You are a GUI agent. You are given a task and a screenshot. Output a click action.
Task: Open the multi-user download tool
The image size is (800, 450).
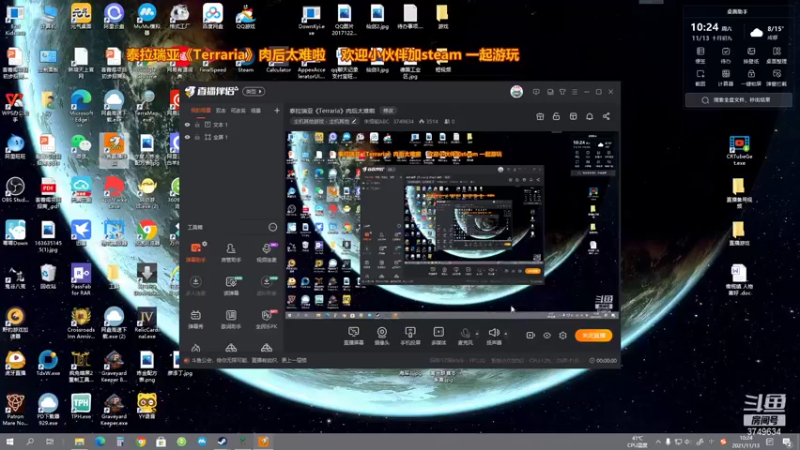196,286
